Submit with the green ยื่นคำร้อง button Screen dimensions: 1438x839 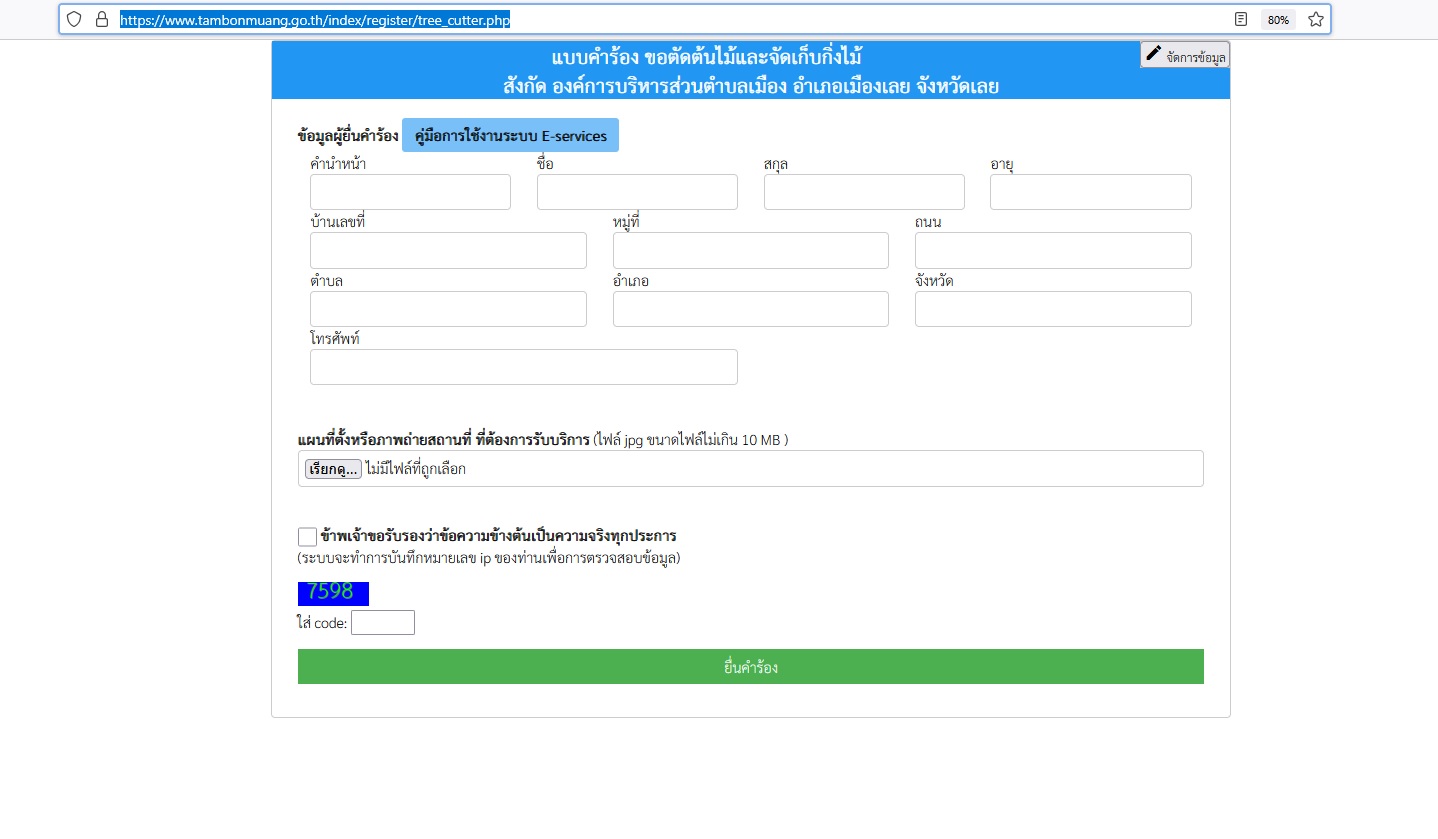(751, 667)
